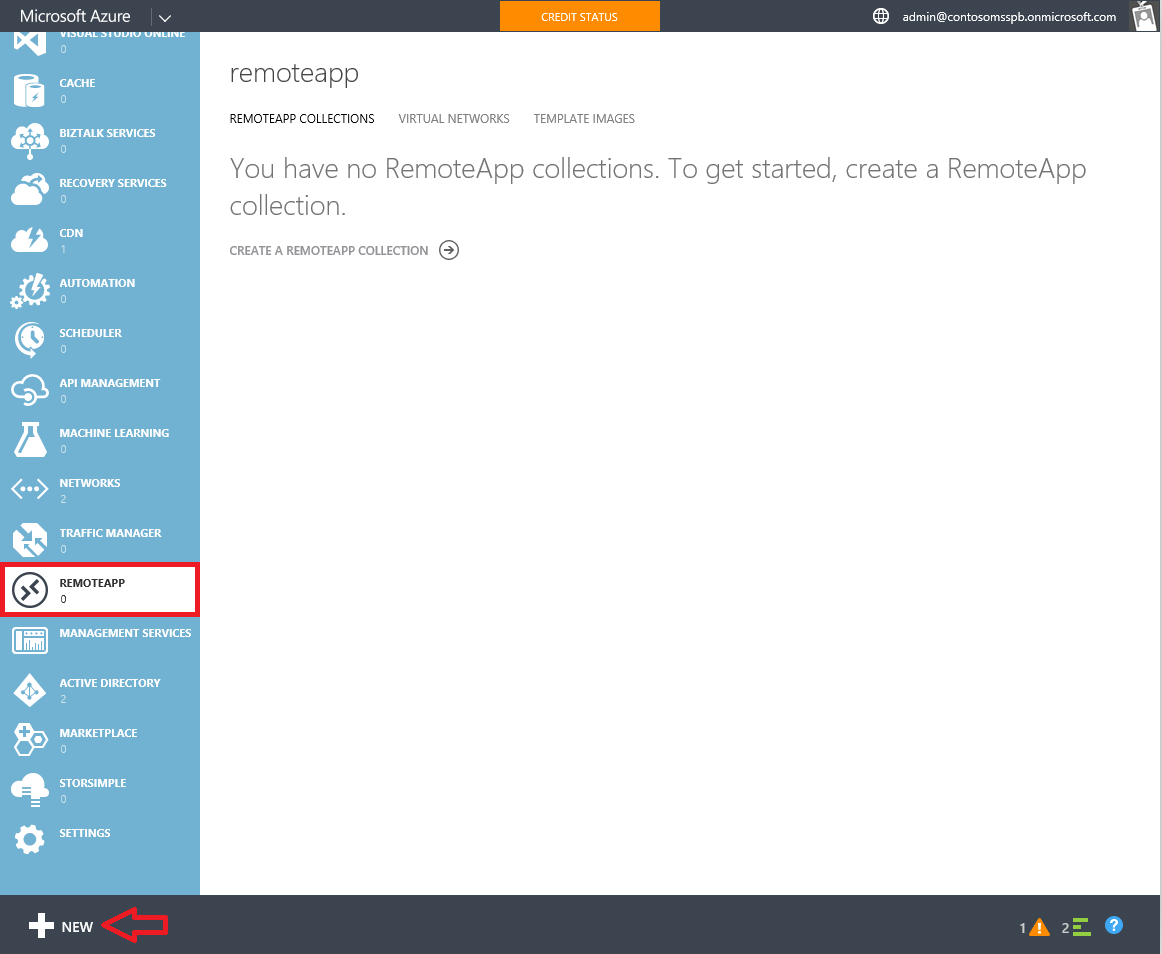
Task: Click the CDN cloud lightning icon
Action: (x=30, y=240)
